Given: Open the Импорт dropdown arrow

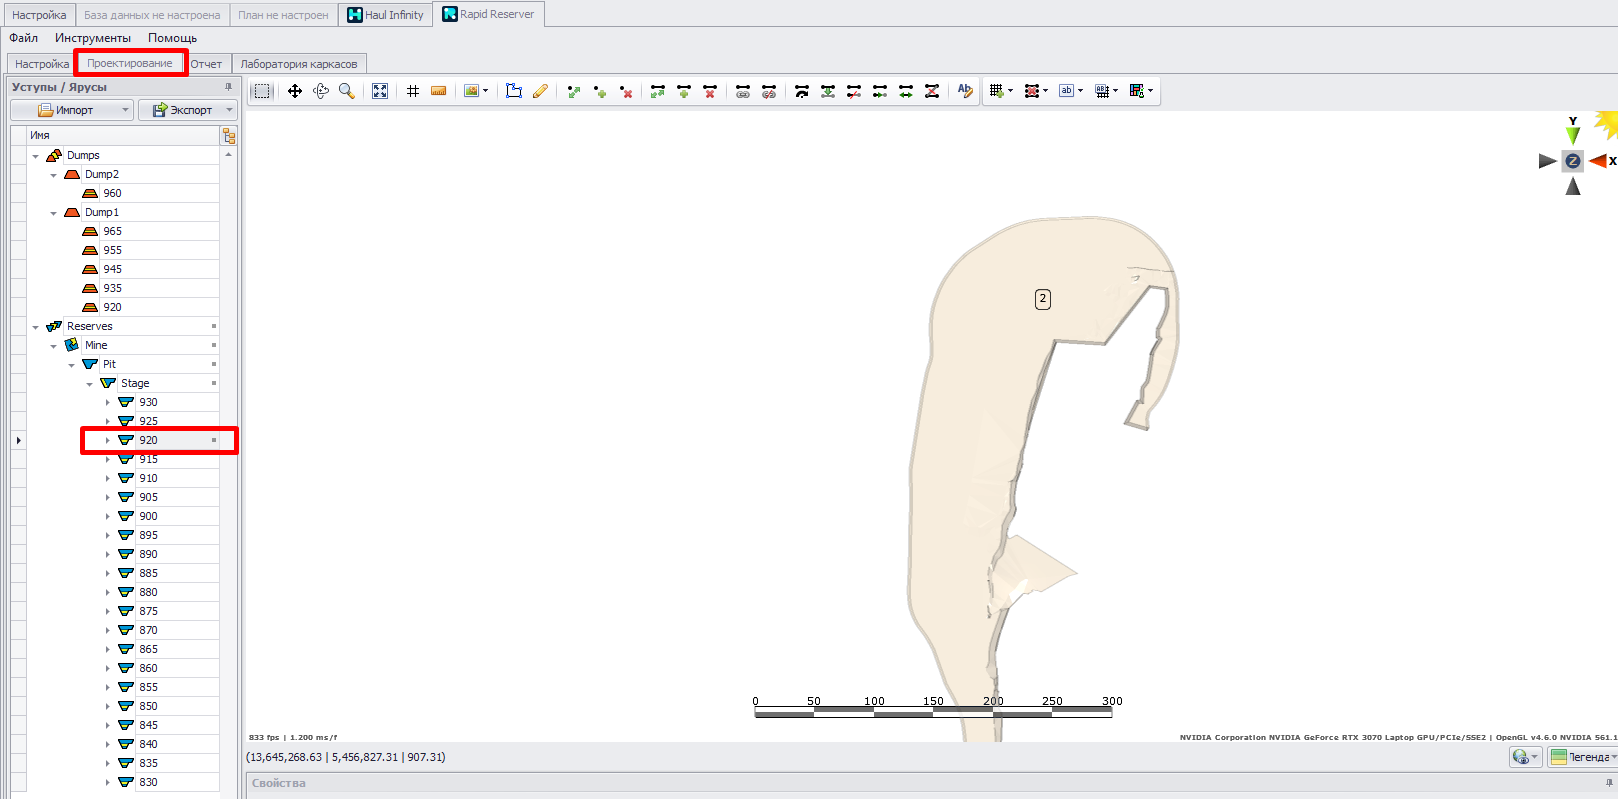Looking at the screenshot, I should pyautogui.click(x=125, y=110).
